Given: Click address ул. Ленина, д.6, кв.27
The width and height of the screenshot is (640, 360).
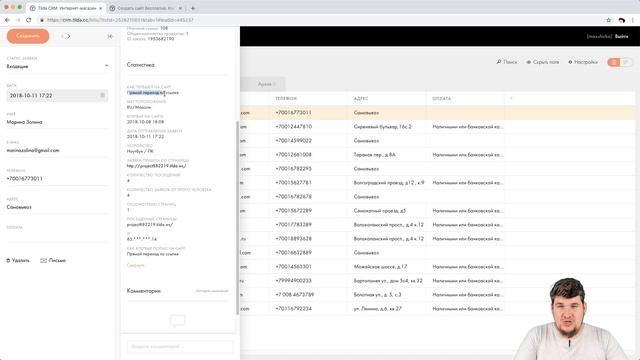Looking at the screenshot, I should click(378, 309).
